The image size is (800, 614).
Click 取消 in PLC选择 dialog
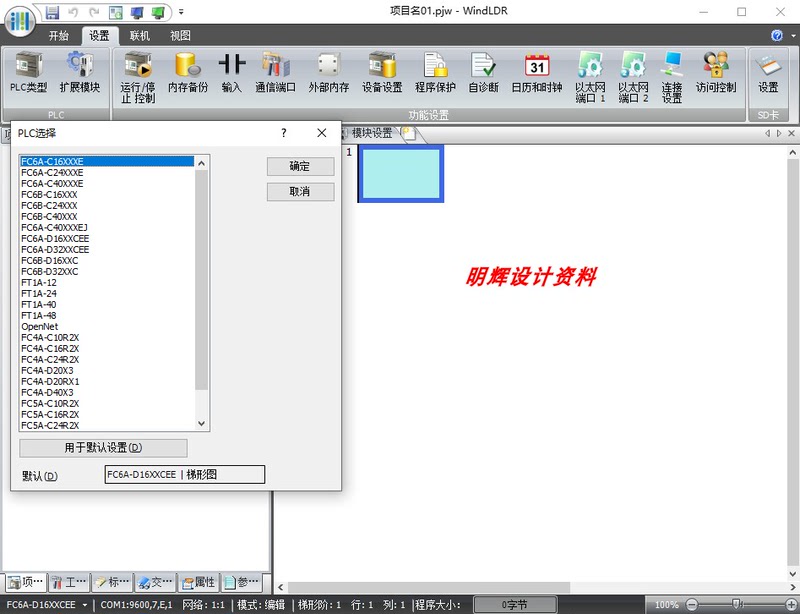tap(300, 191)
